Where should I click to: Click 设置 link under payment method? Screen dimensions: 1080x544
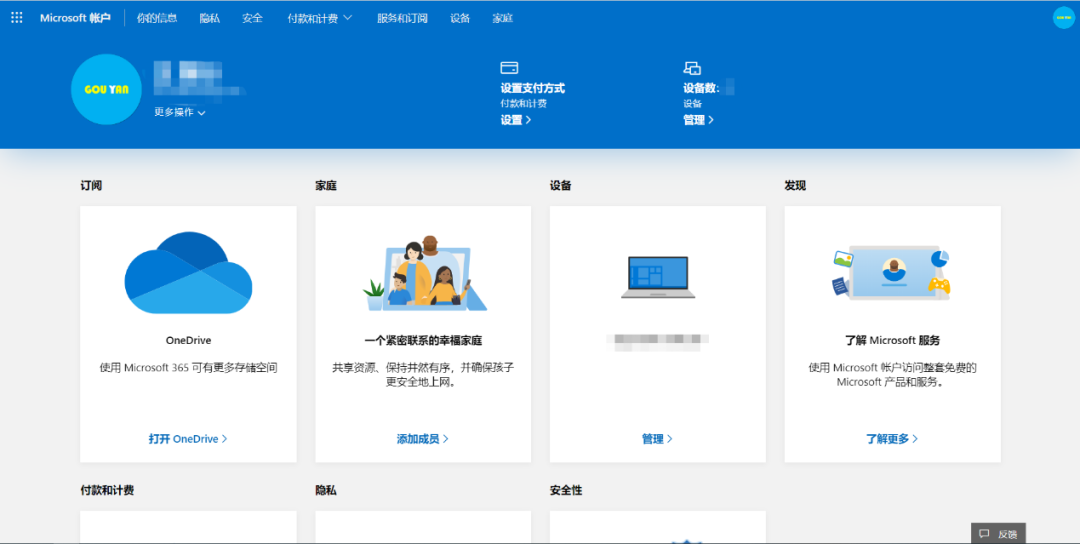[516, 120]
